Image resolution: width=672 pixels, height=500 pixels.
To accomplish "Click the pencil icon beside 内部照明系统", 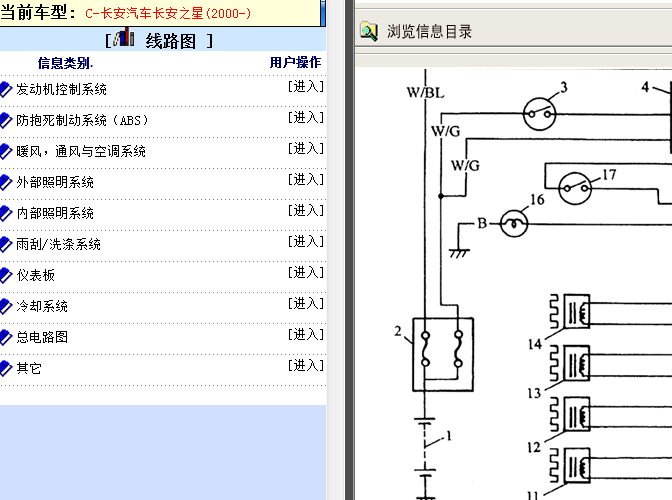I will [6, 213].
